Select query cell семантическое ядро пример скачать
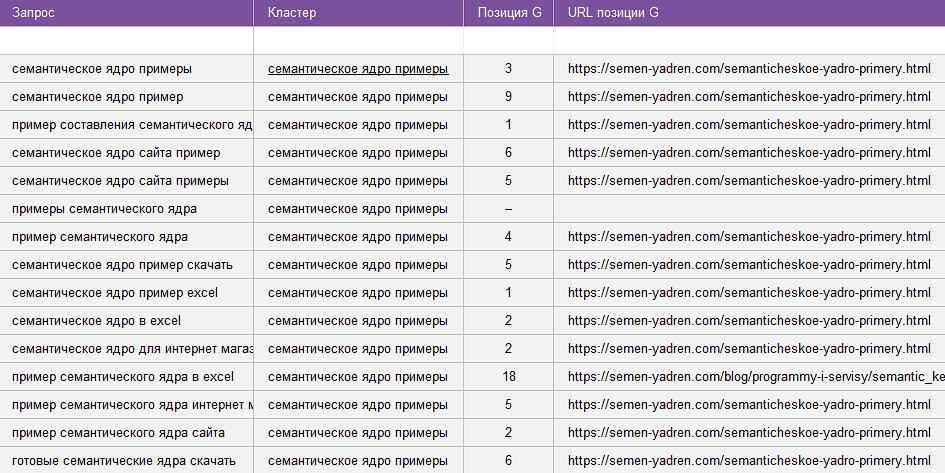This screenshot has width=945, height=473. (122, 265)
